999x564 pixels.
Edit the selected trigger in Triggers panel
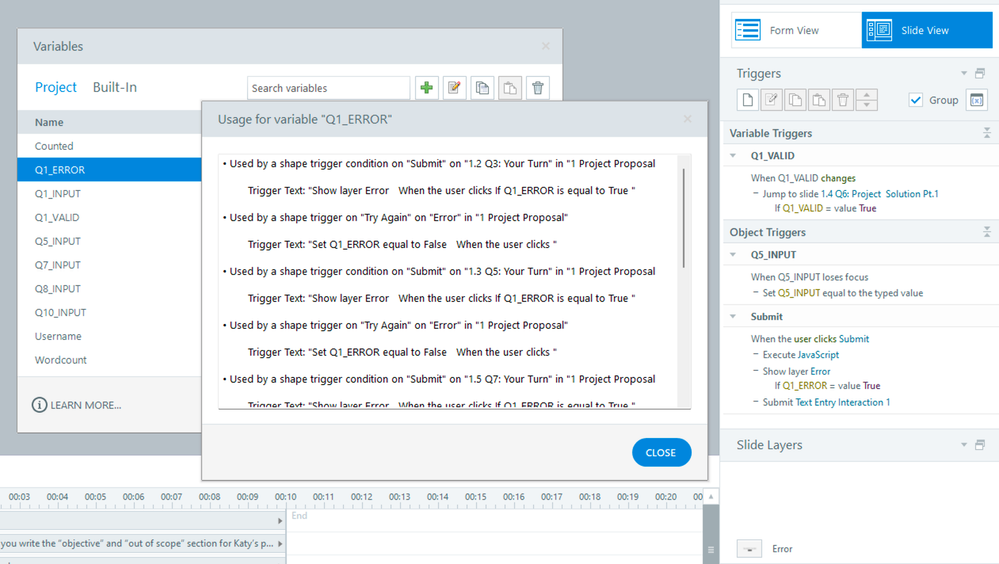pyautogui.click(x=772, y=100)
